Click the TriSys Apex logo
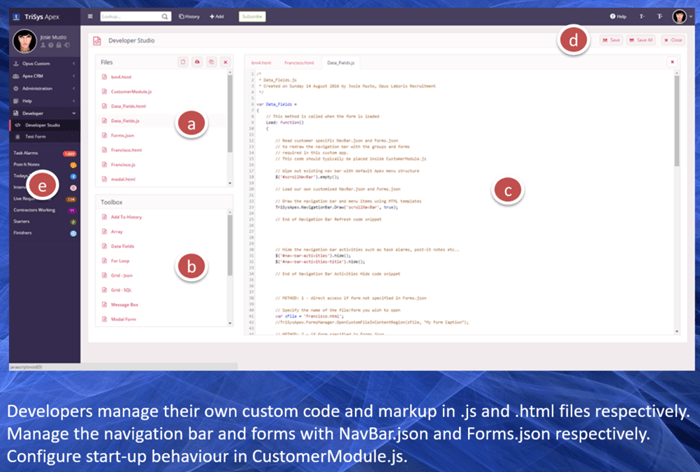This screenshot has width=700, height=472. pyautogui.click(x=37, y=17)
